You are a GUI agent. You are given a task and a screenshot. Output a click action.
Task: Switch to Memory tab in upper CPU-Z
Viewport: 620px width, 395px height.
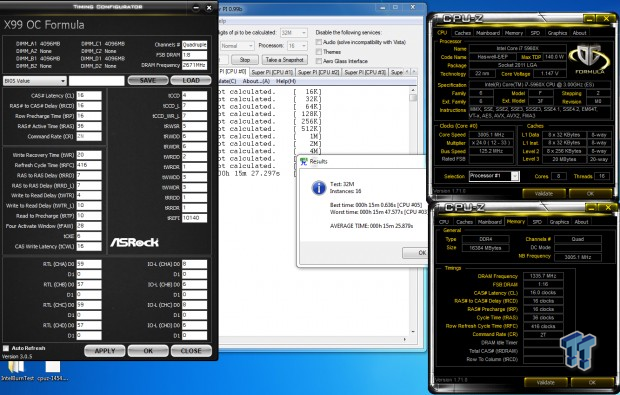(514, 33)
